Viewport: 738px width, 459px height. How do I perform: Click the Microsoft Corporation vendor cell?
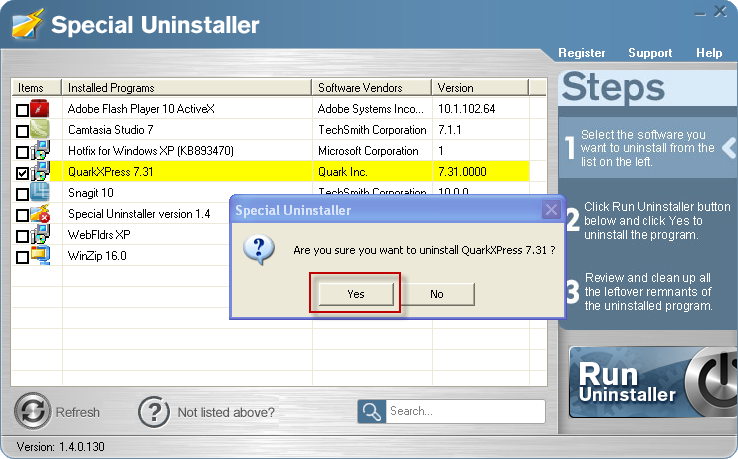click(x=368, y=151)
